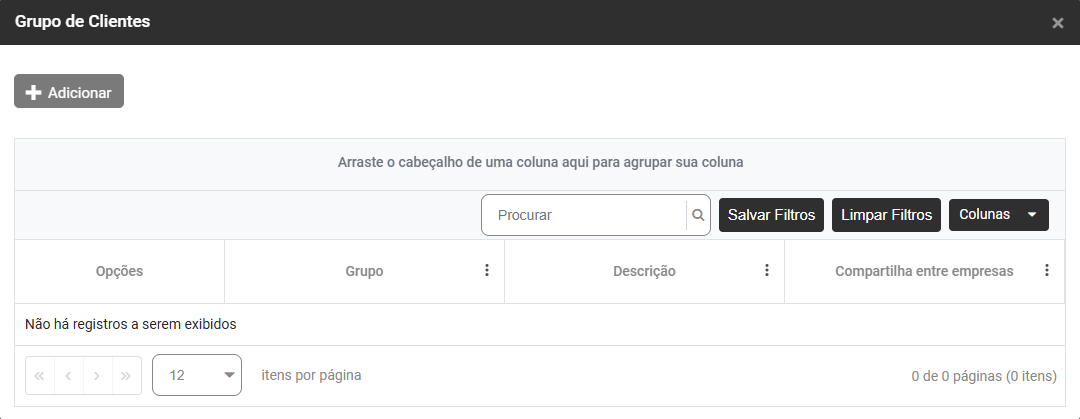Sort by Compartilha entre empresas header
The height and width of the screenshot is (419, 1080).
coord(924,271)
